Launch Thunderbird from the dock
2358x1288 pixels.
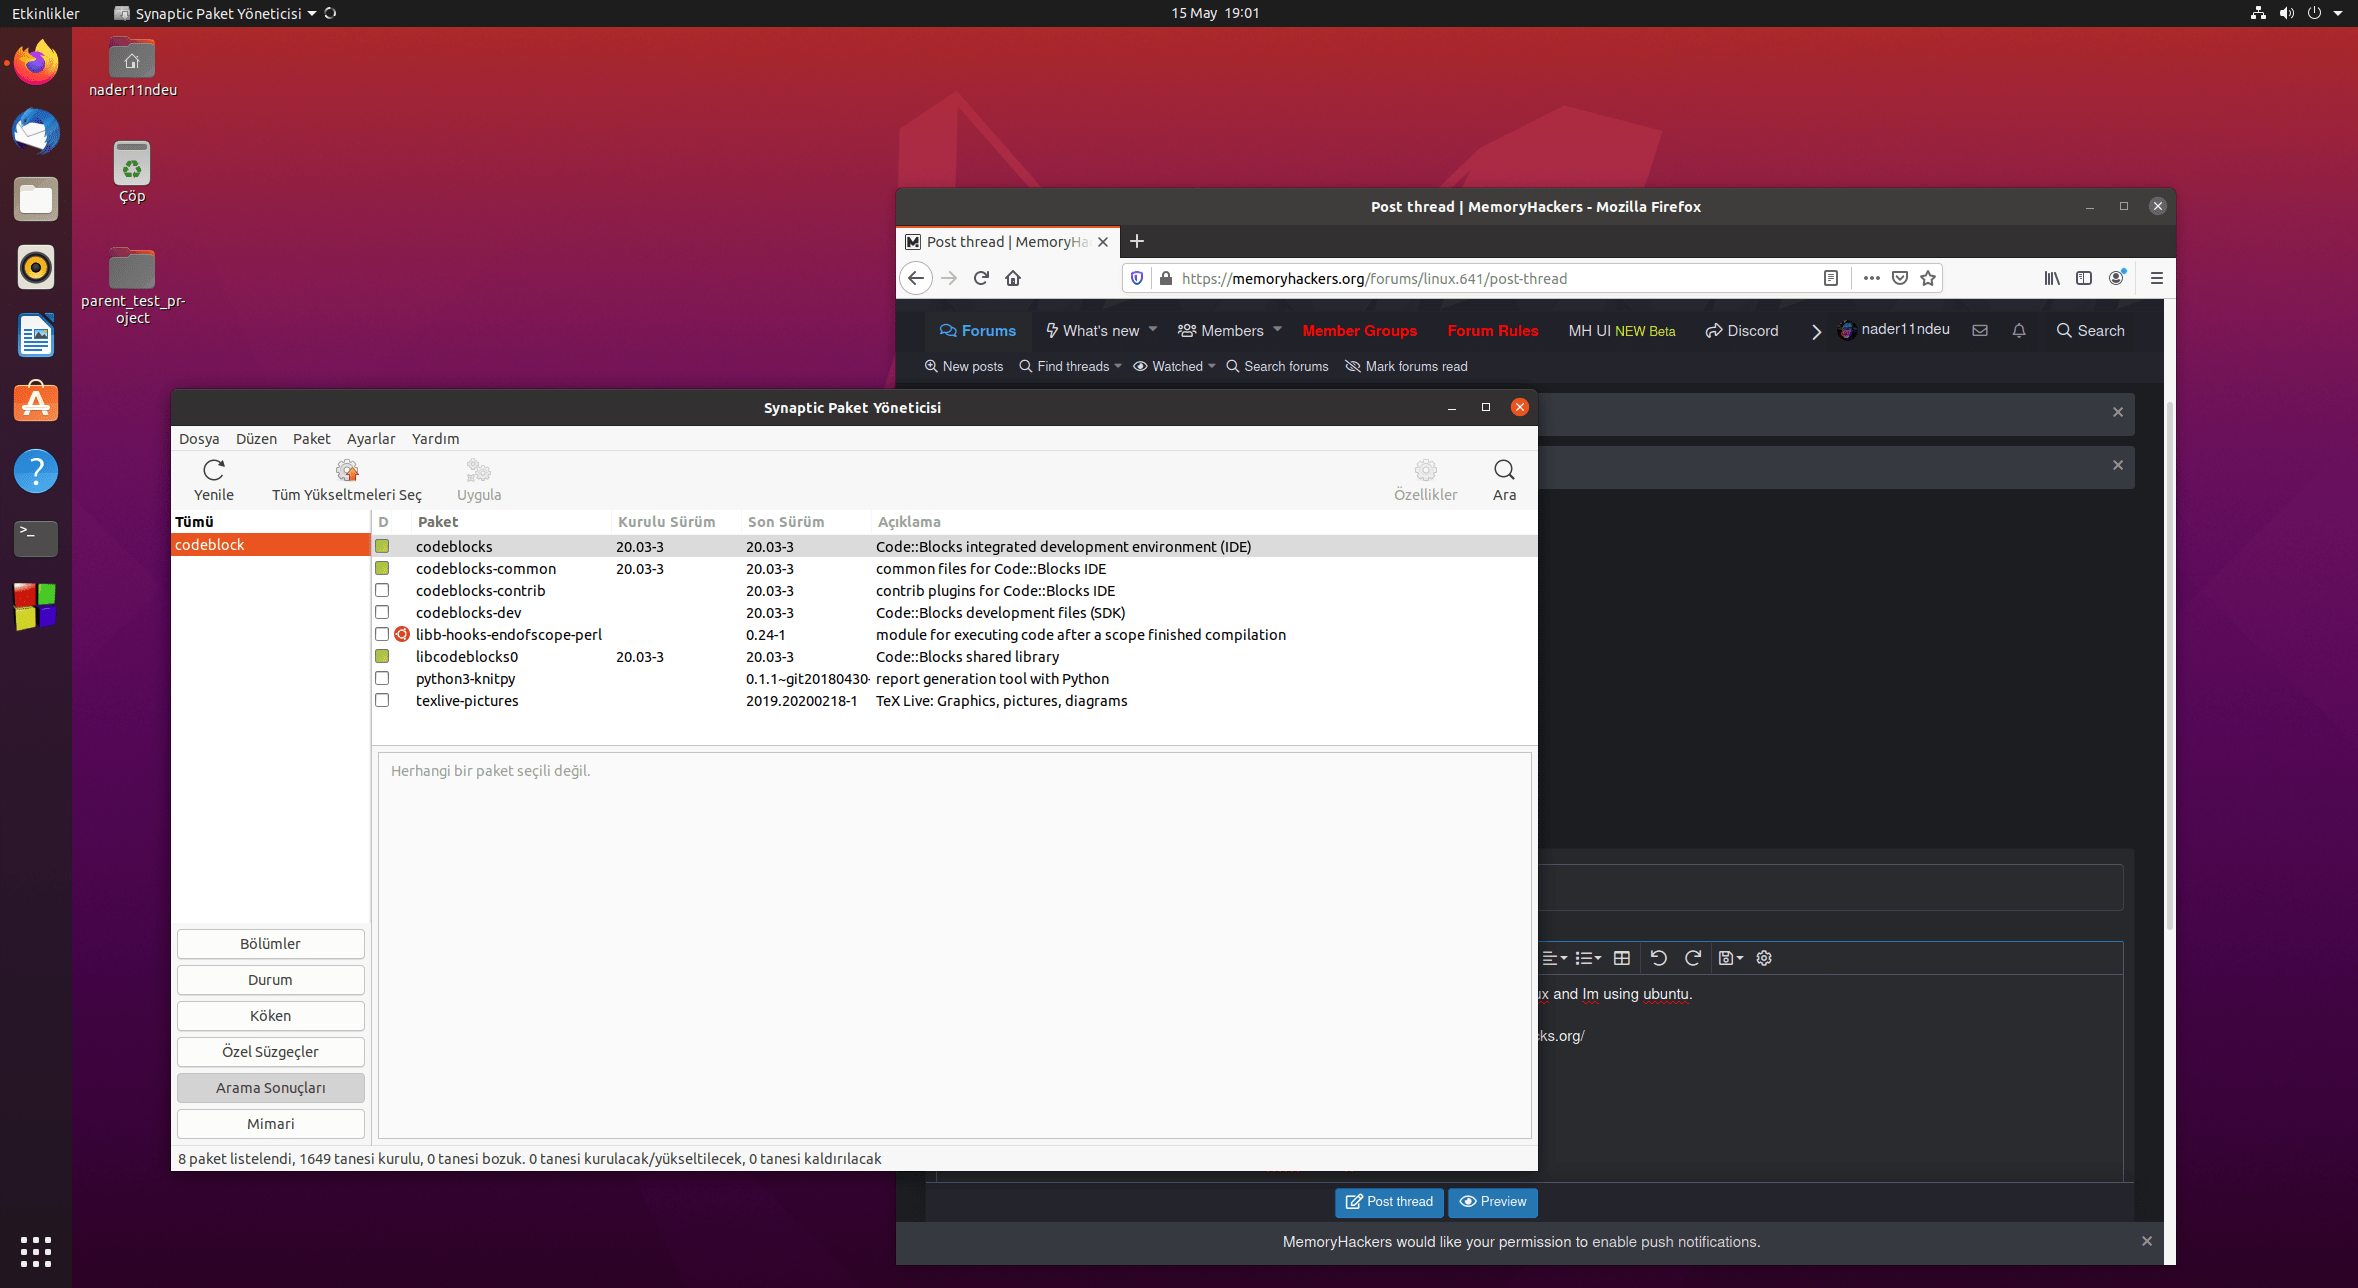[x=36, y=131]
